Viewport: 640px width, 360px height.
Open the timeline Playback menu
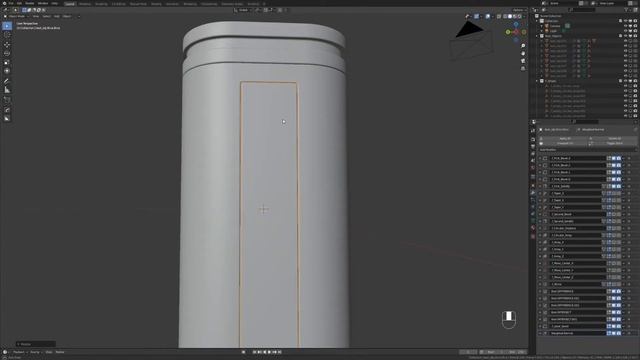(19, 352)
